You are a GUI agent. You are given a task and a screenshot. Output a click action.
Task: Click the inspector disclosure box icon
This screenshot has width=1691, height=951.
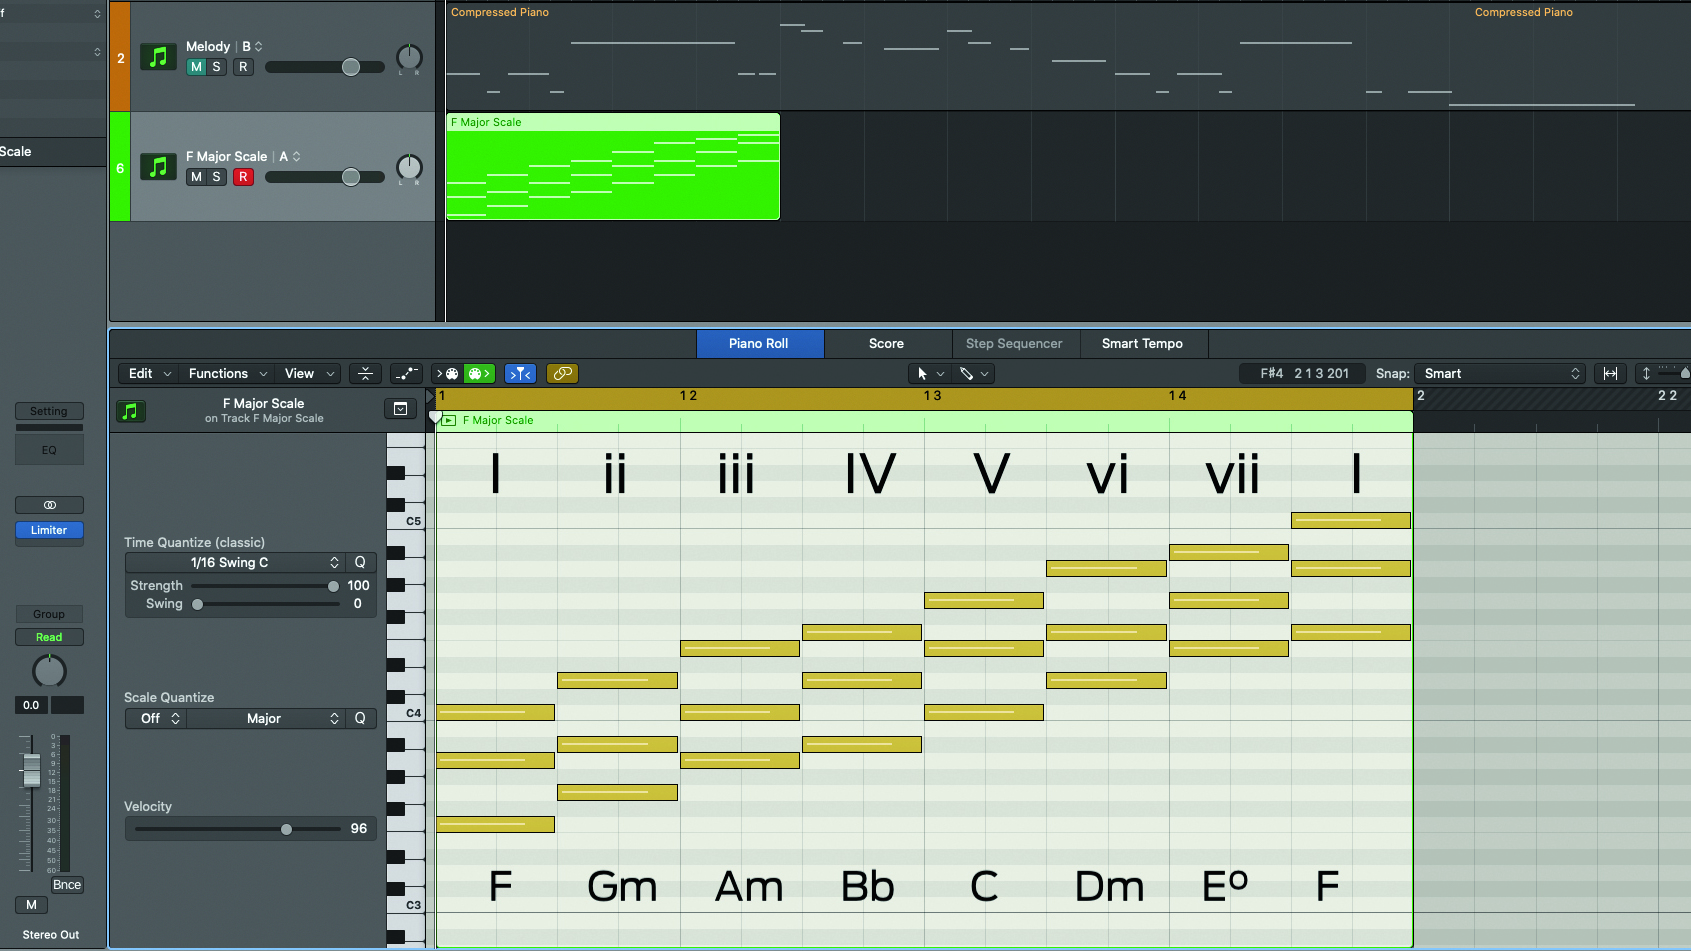pos(400,408)
